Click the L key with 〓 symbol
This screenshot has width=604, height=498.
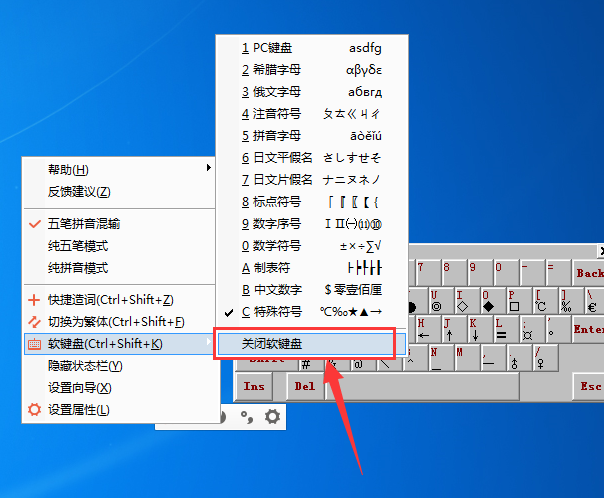point(506,329)
